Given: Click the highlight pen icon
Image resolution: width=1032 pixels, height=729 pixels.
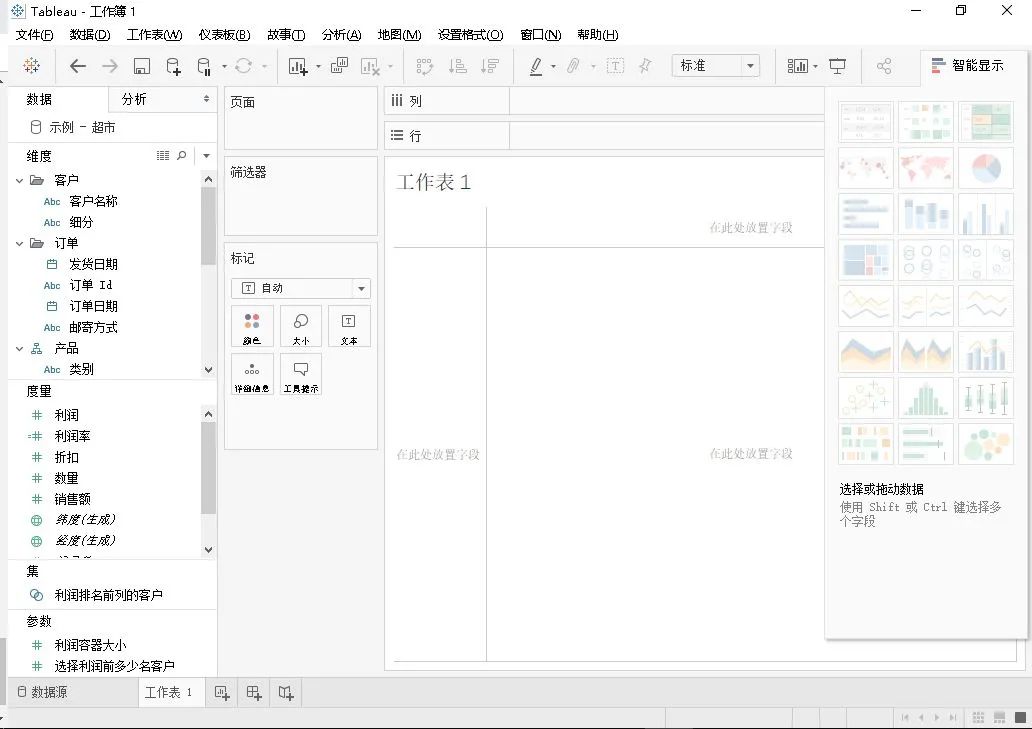Looking at the screenshot, I should (x=536, y=66).
